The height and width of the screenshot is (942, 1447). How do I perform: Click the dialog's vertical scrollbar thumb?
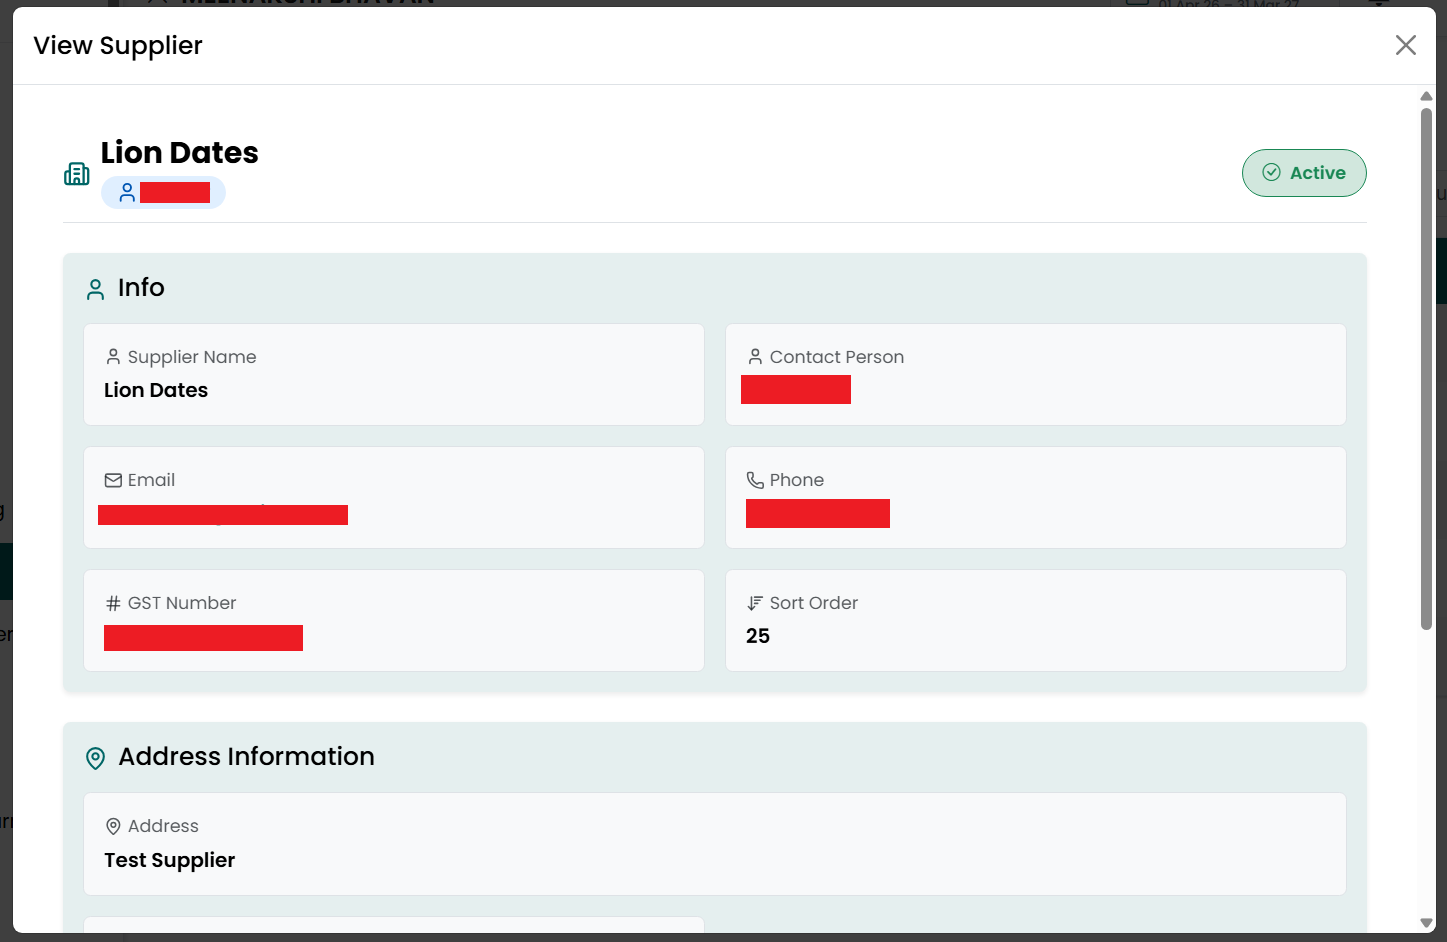1426,368
